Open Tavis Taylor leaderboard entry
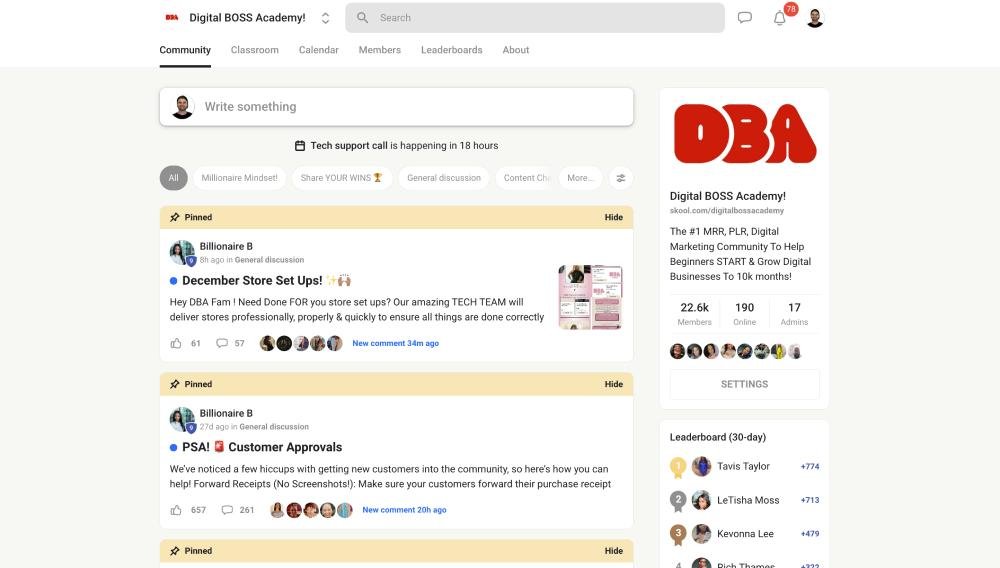Viewport: 1000px width, 568px height. (x=744, y=467)
